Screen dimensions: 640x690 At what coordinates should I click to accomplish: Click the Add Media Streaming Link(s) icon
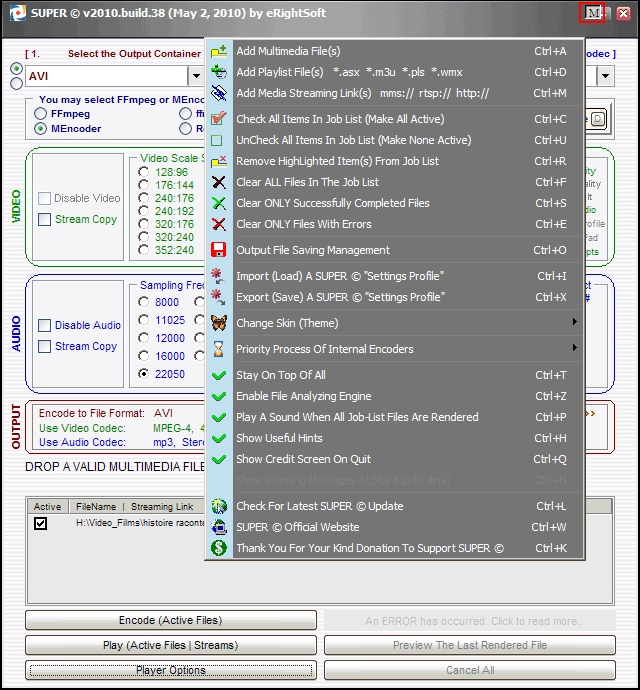[219, 93]
